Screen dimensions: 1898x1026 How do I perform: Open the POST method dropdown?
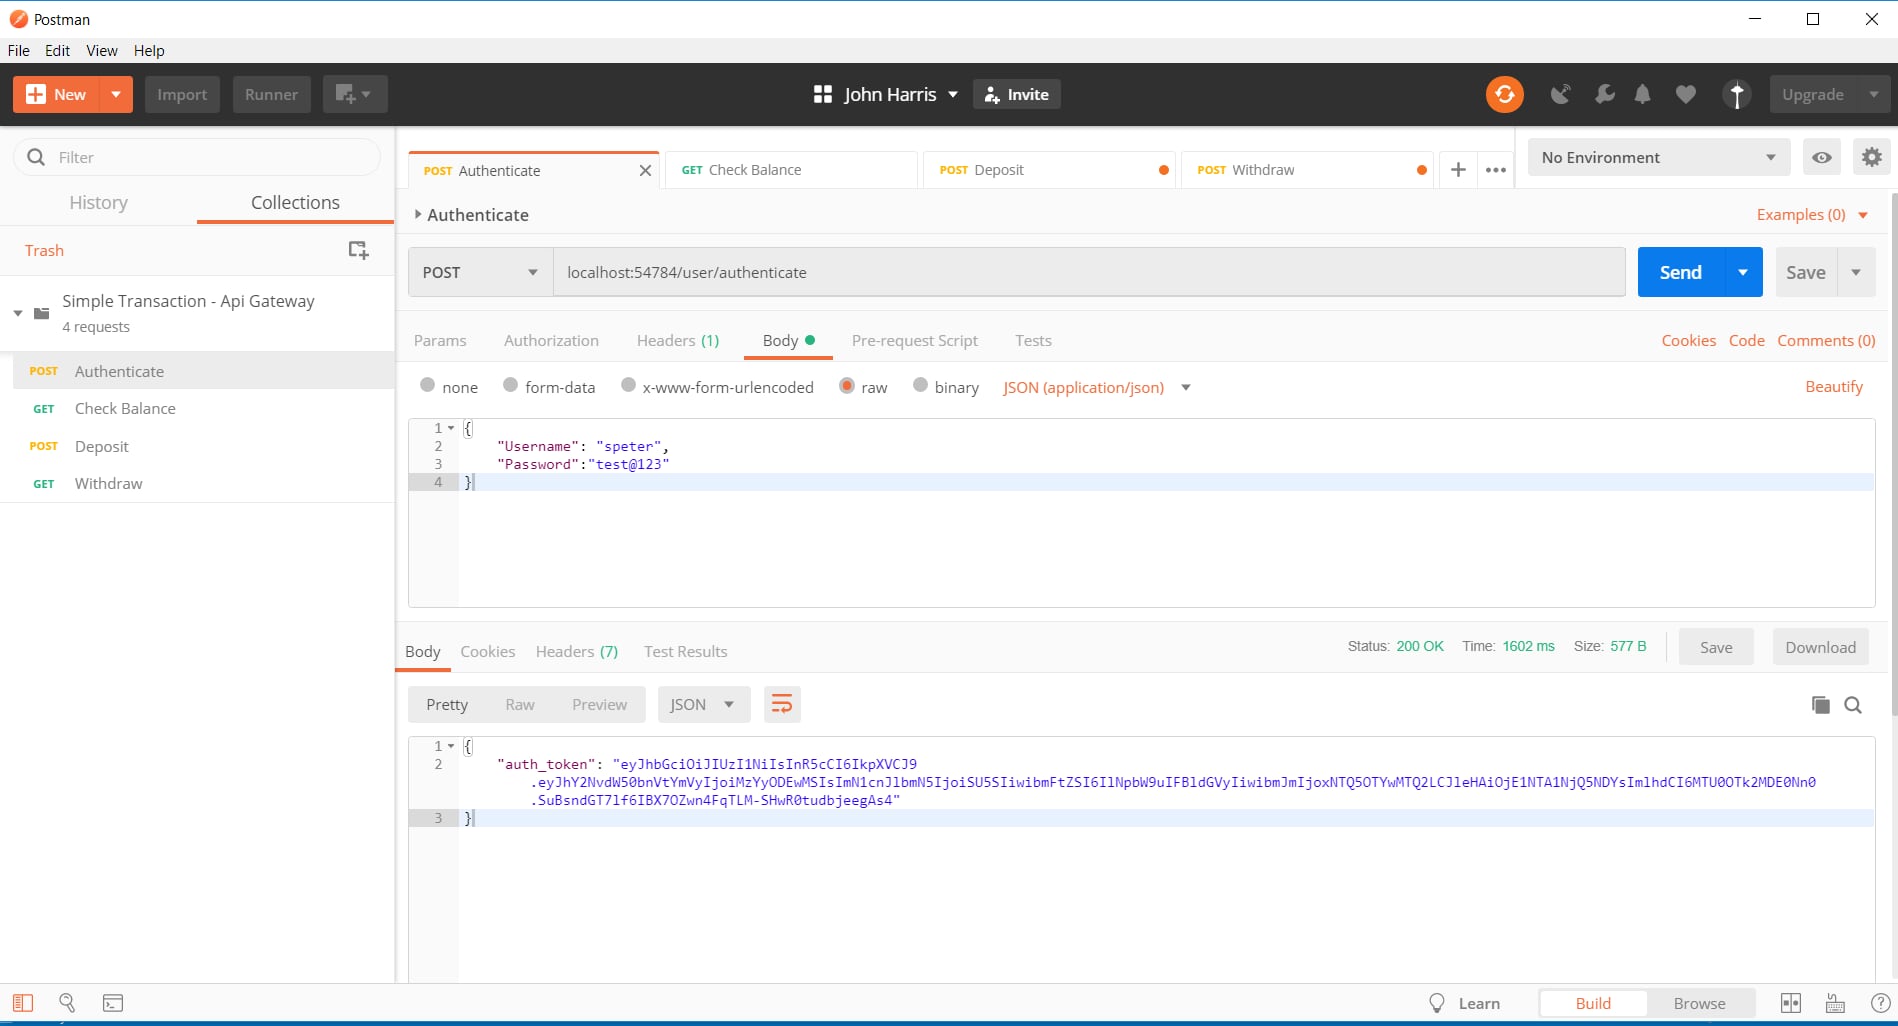point(480,272)
